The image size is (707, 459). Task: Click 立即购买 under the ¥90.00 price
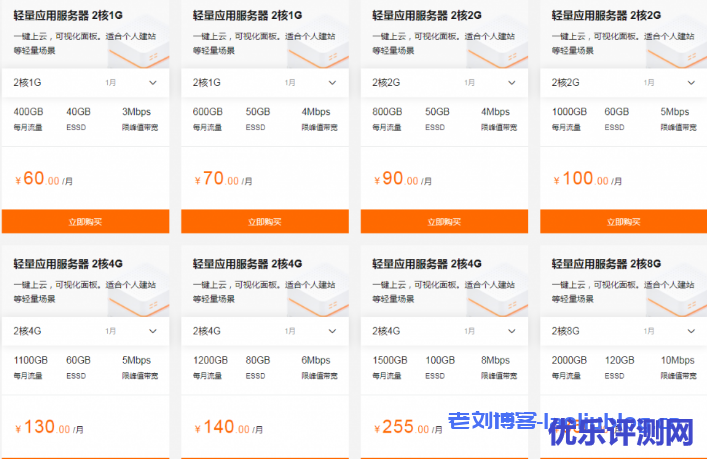click(x=444, y=221)
